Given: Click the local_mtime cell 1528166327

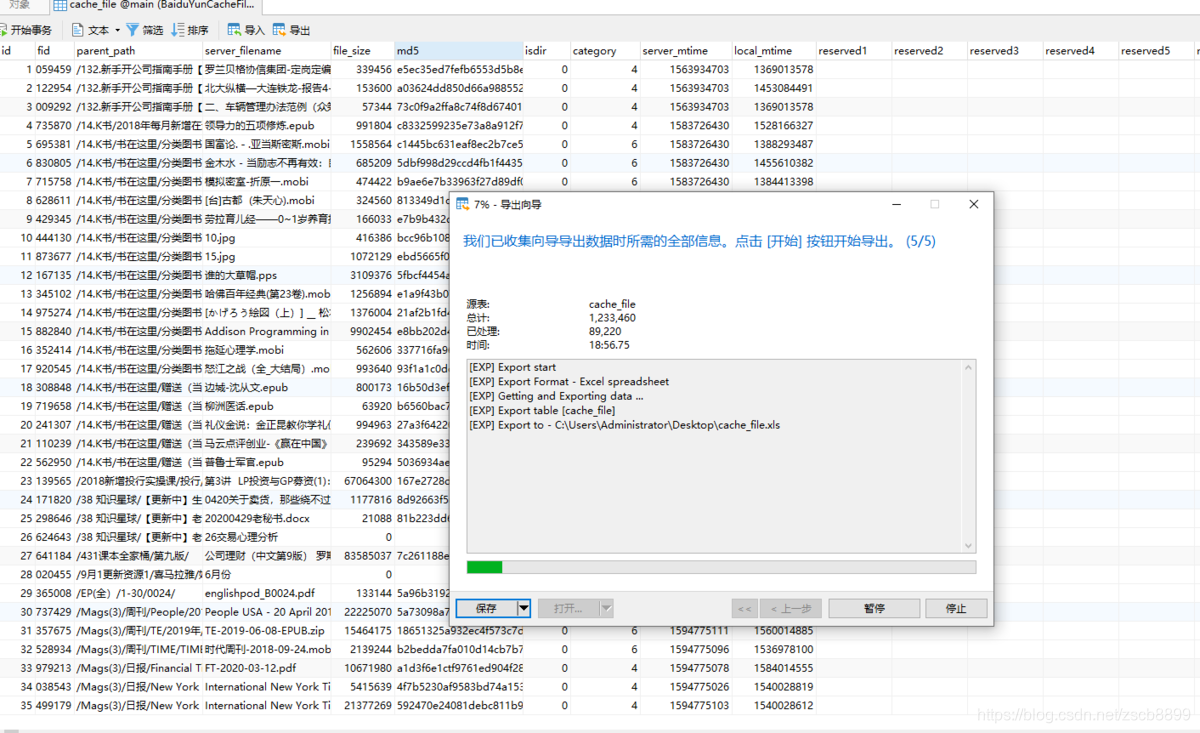Looking at the screenshot, I should [774, 125].
